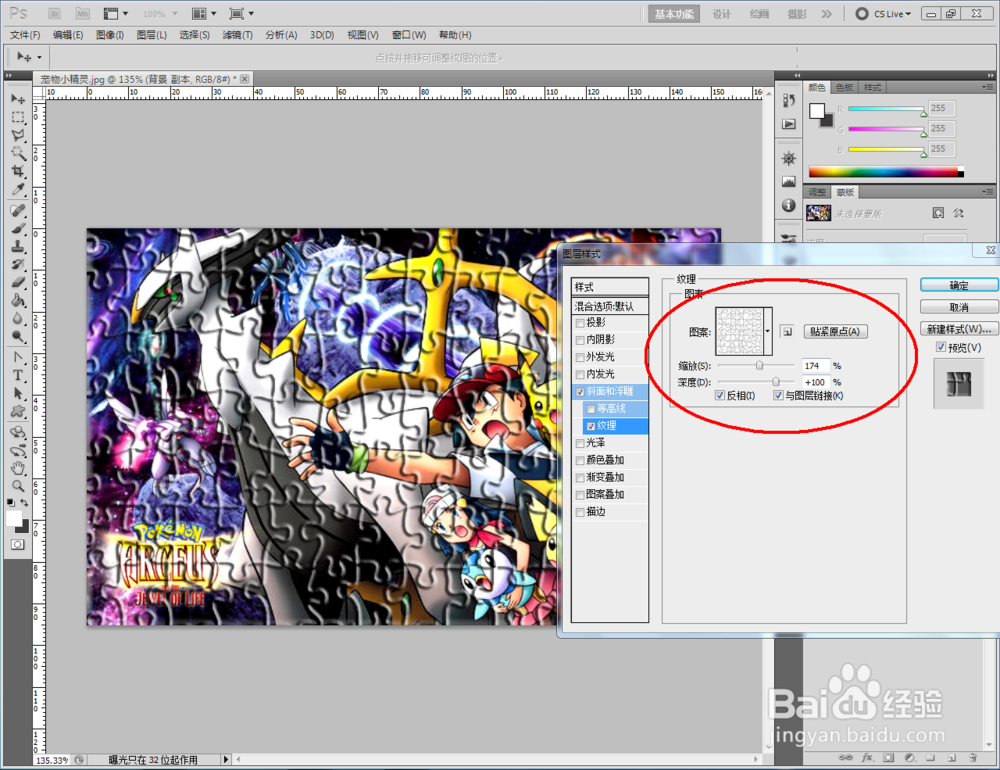1000x770 pixels.
Task: Add a vector mask in Masks panel
Action: [x=959, y=213]
